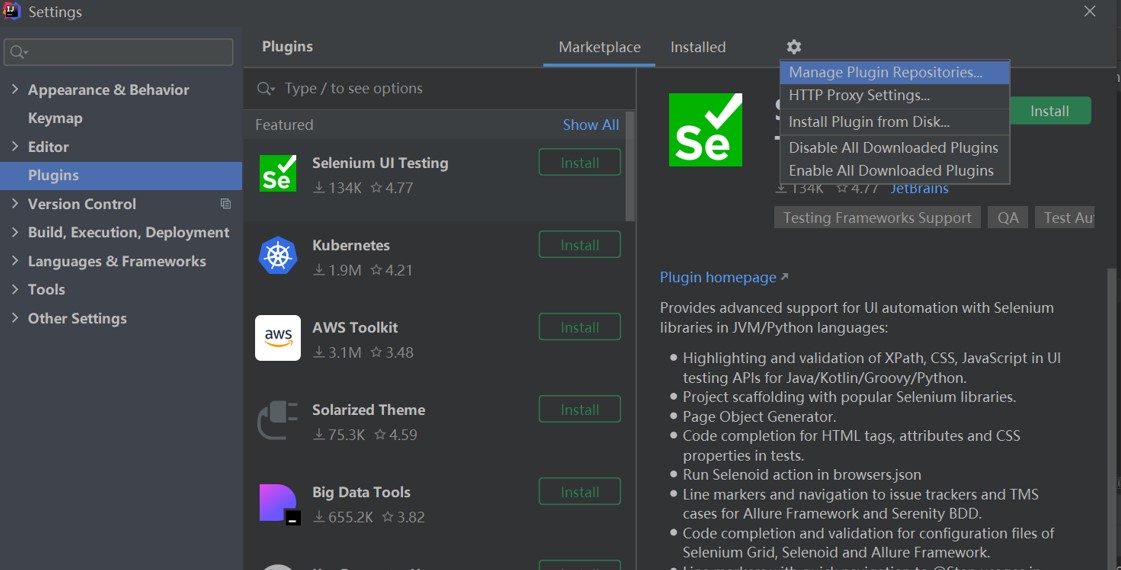Image resolution: width=1121 pixels, height=570 pixels.
Task: Expand Build, Execution, Deployment section
Action: [15, 232]
